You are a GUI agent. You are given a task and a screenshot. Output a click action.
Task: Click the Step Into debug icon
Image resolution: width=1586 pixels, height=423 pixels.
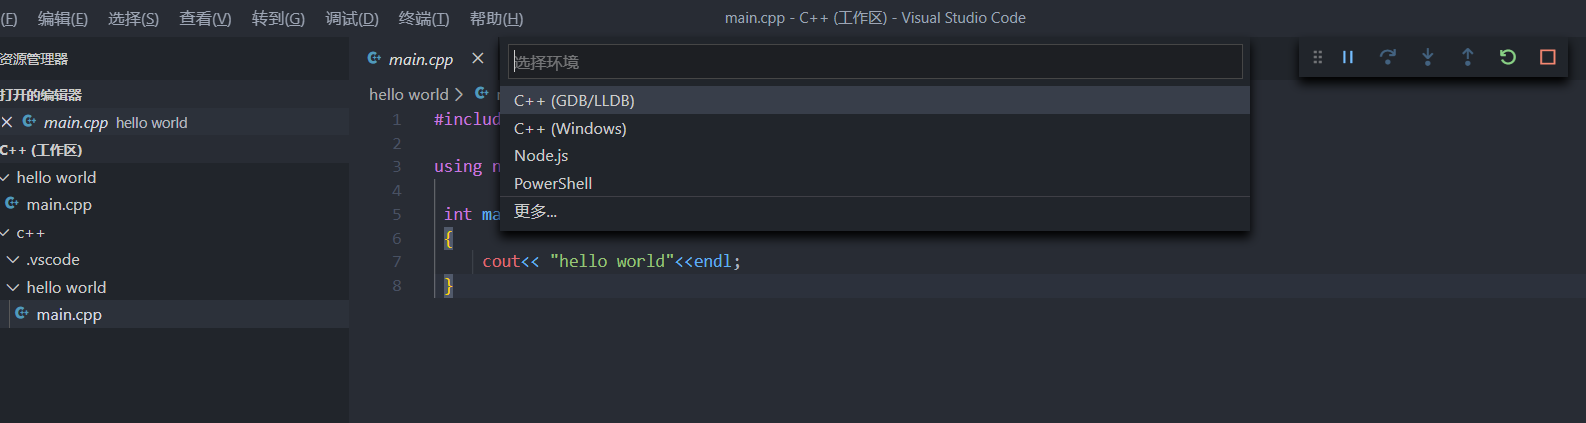click(1428, 58)
